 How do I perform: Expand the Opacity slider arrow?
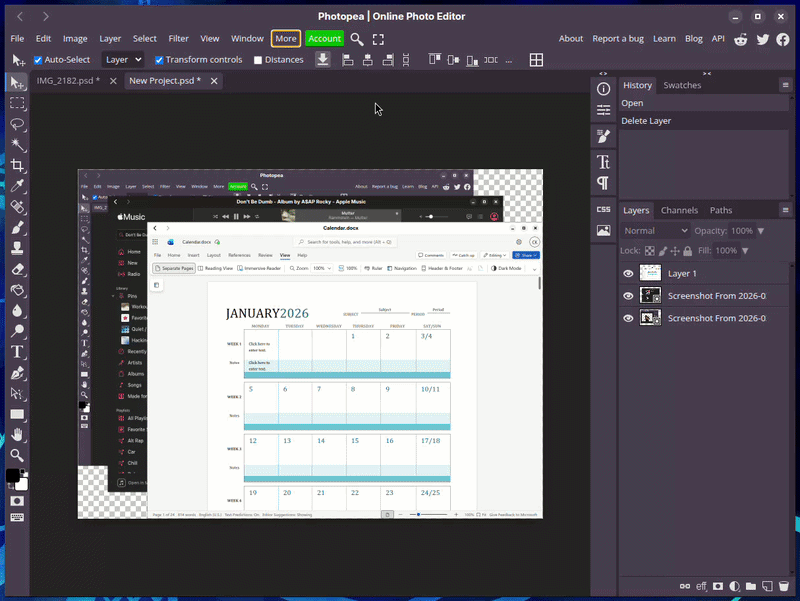[x=761, y=231]
